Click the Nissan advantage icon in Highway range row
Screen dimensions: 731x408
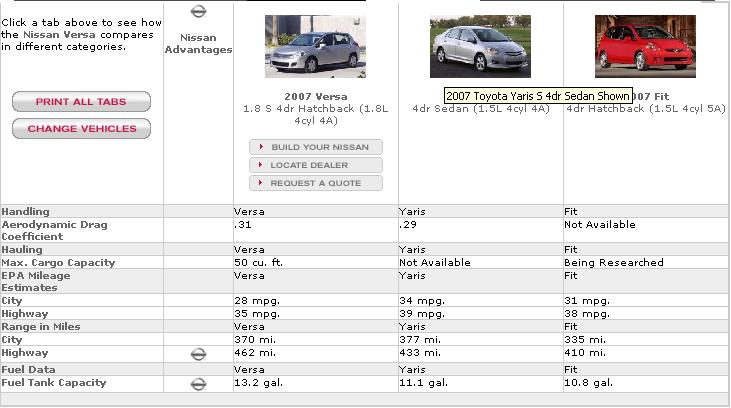point(198,354)
